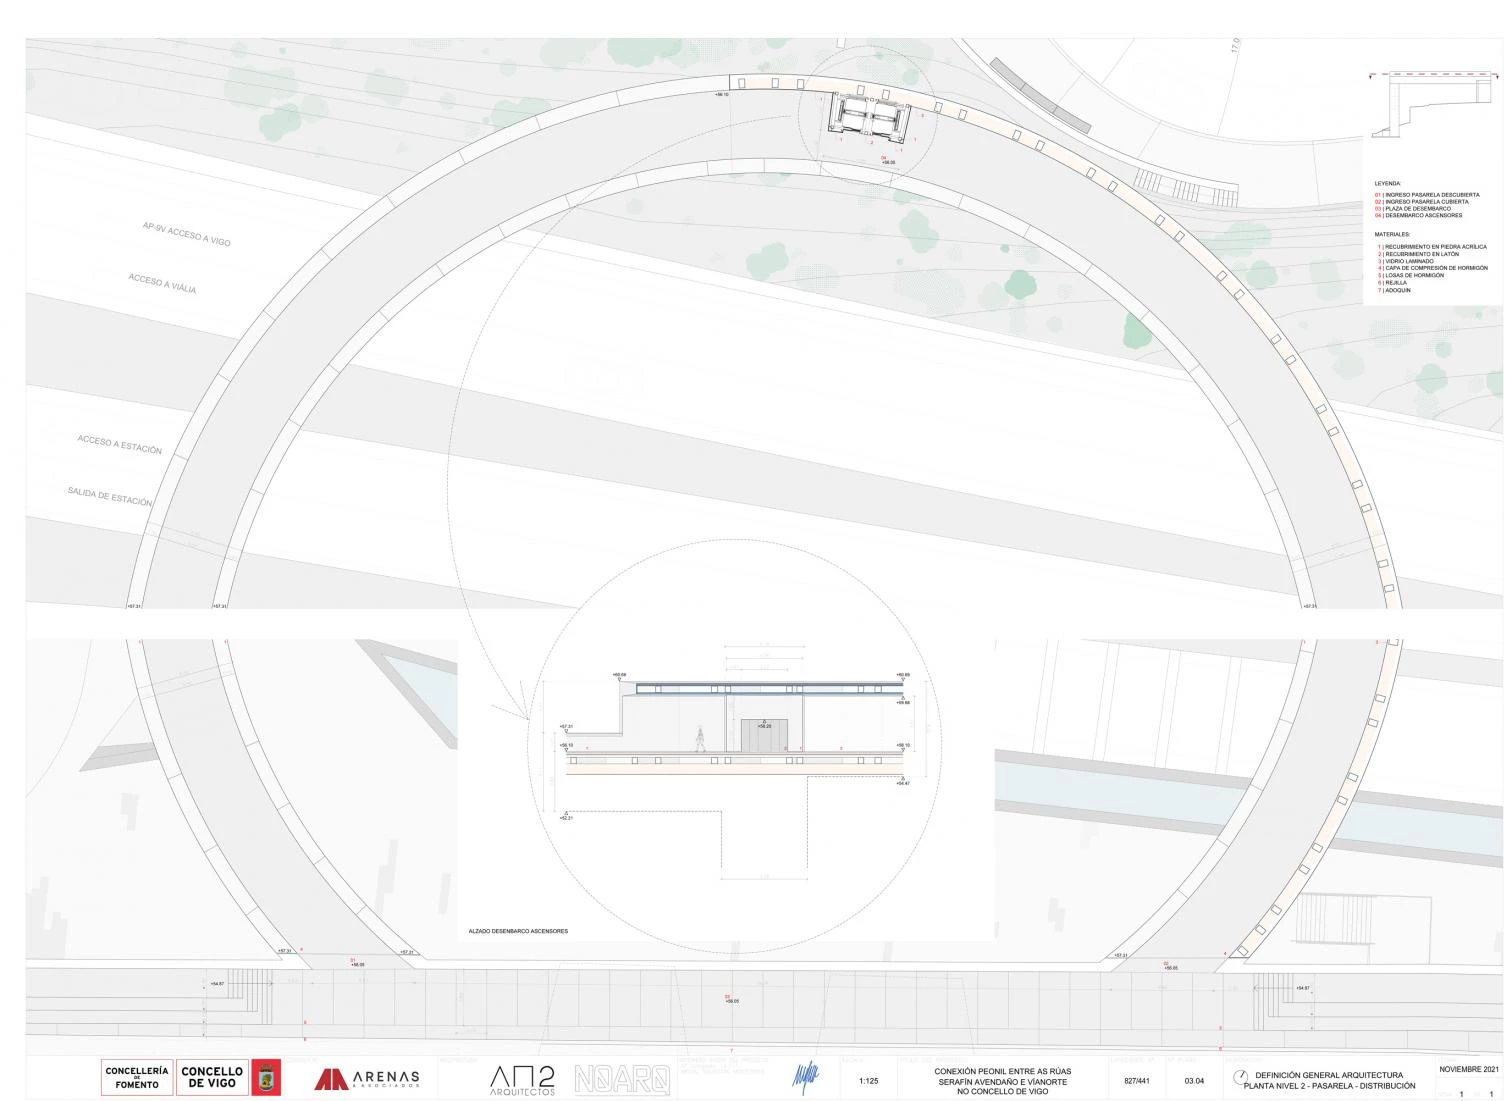Click the 'NOVIEMBRE 2021' date field
1512x1101 pixels.
point(1468,1069)
